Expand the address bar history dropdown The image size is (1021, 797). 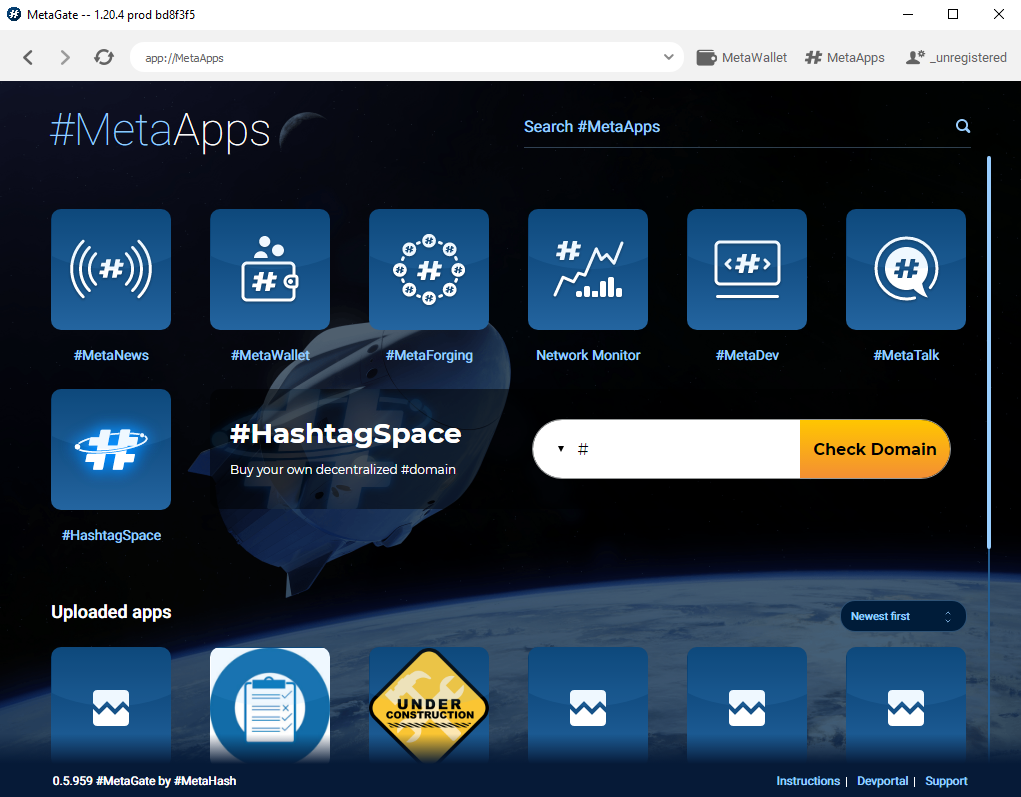pyautogui.click(x=668, y=57)
